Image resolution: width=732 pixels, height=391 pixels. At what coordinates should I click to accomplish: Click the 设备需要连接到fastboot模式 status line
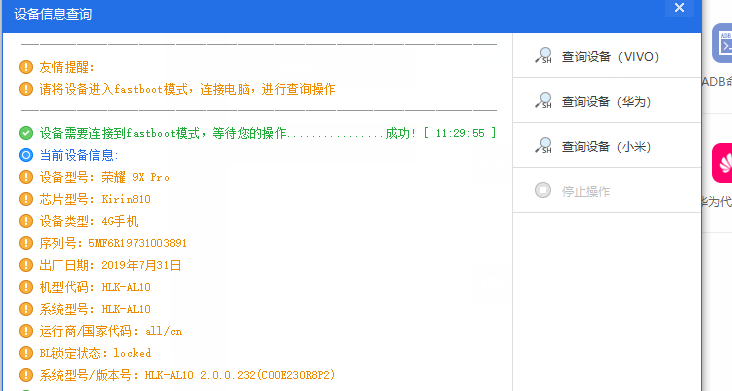tap(268, 133)
